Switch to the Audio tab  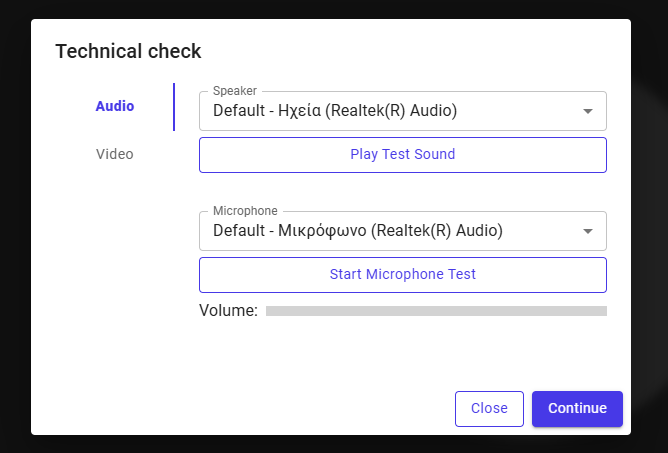115,106
